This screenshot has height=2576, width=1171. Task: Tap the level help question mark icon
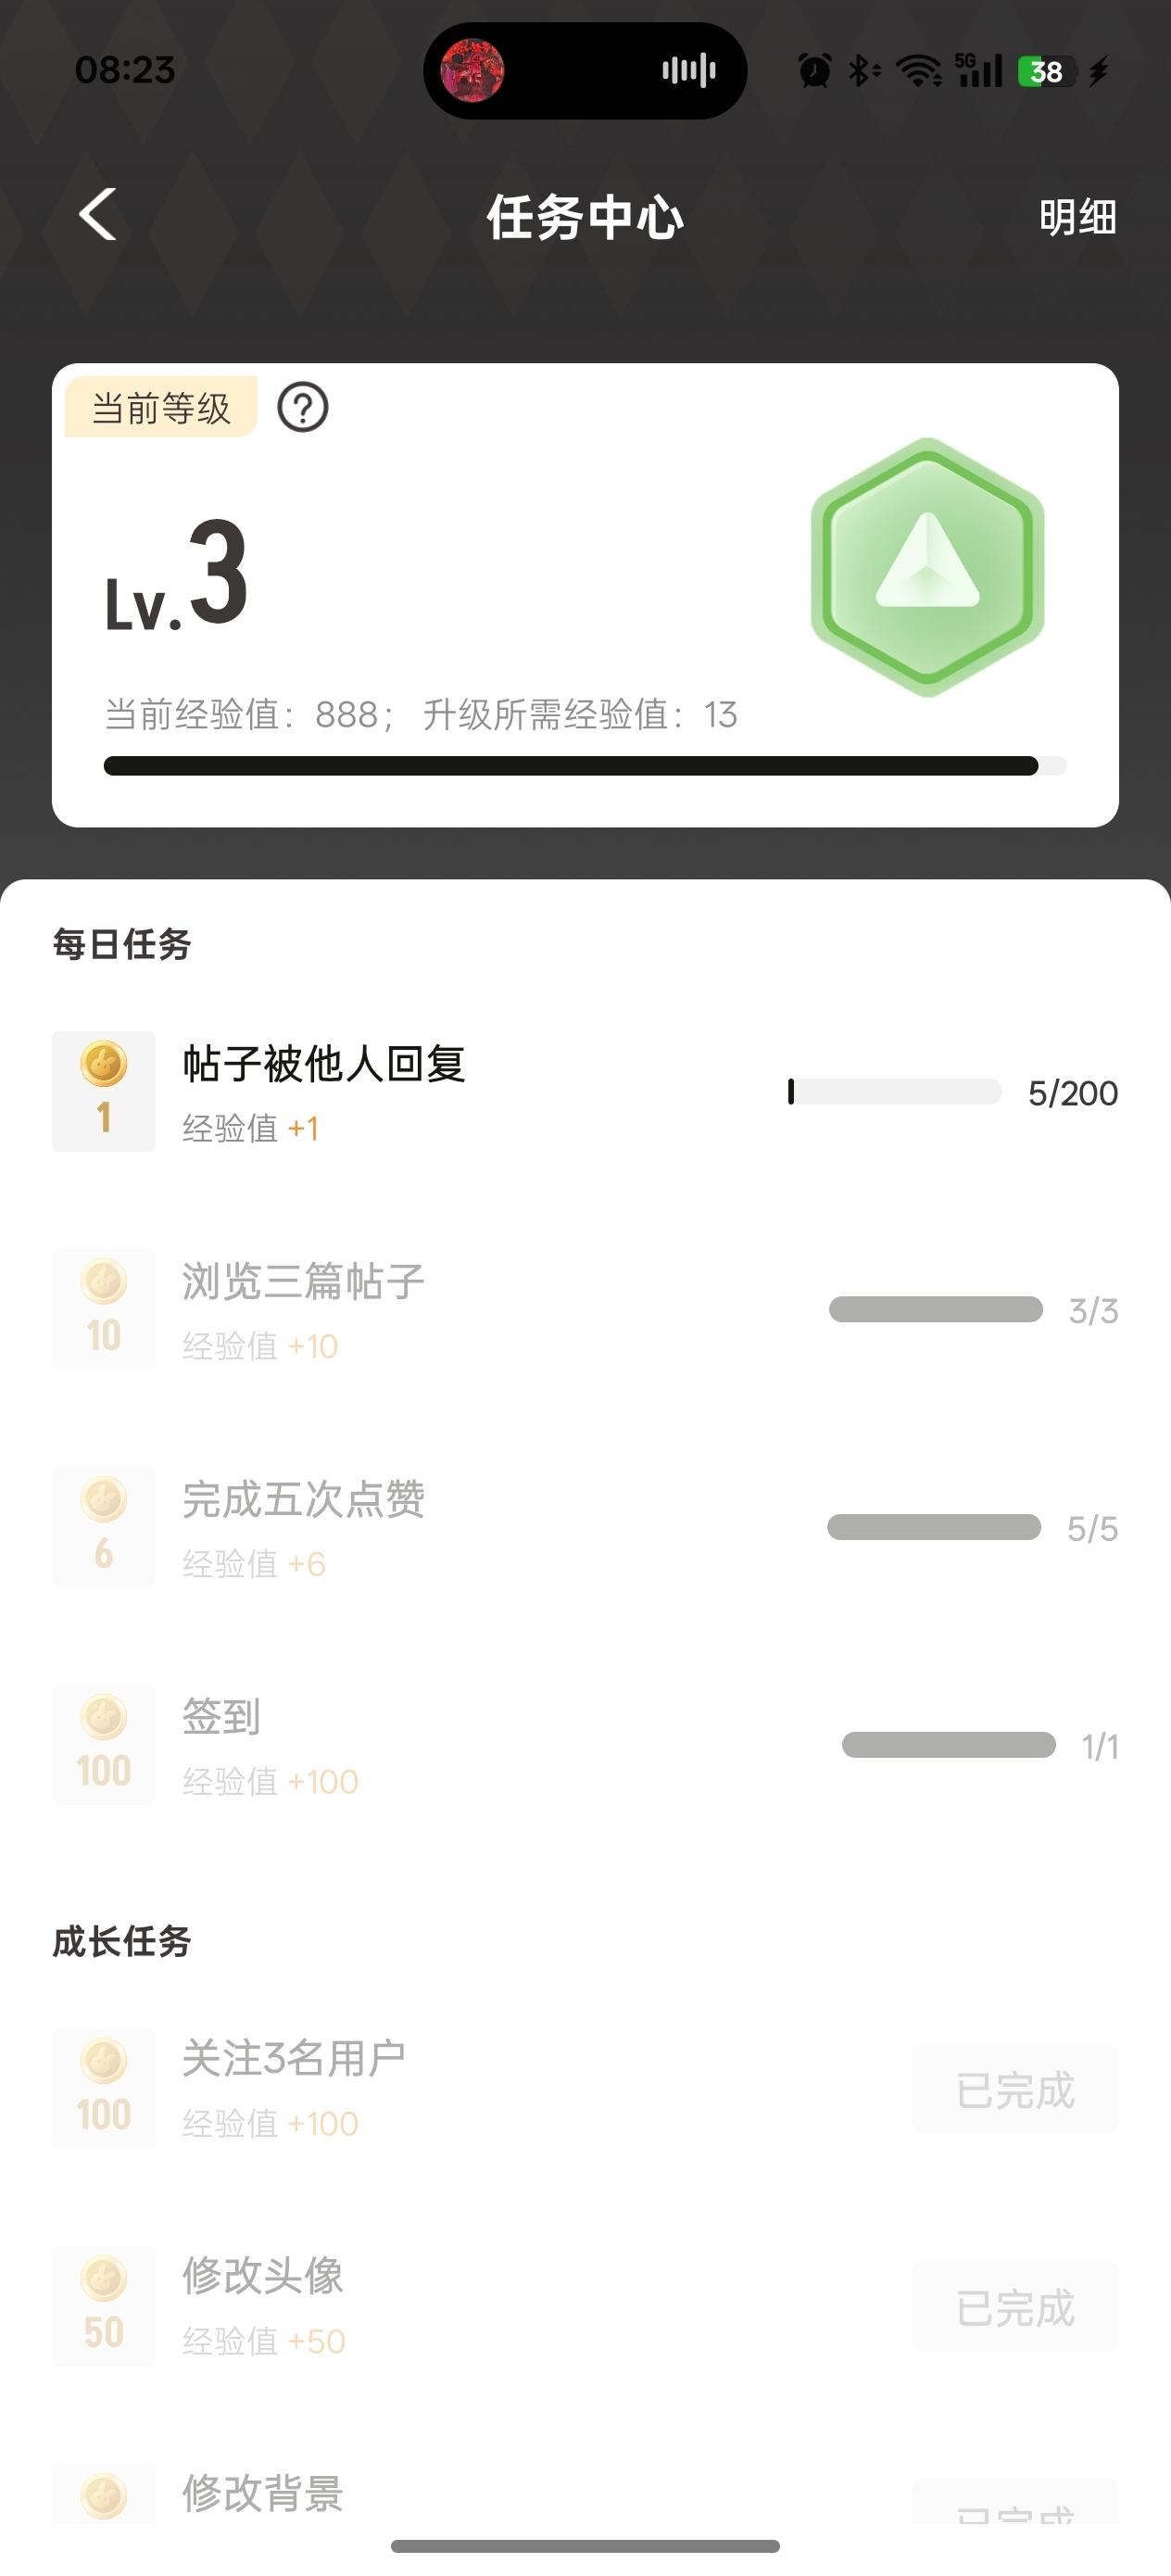(302, 408)
